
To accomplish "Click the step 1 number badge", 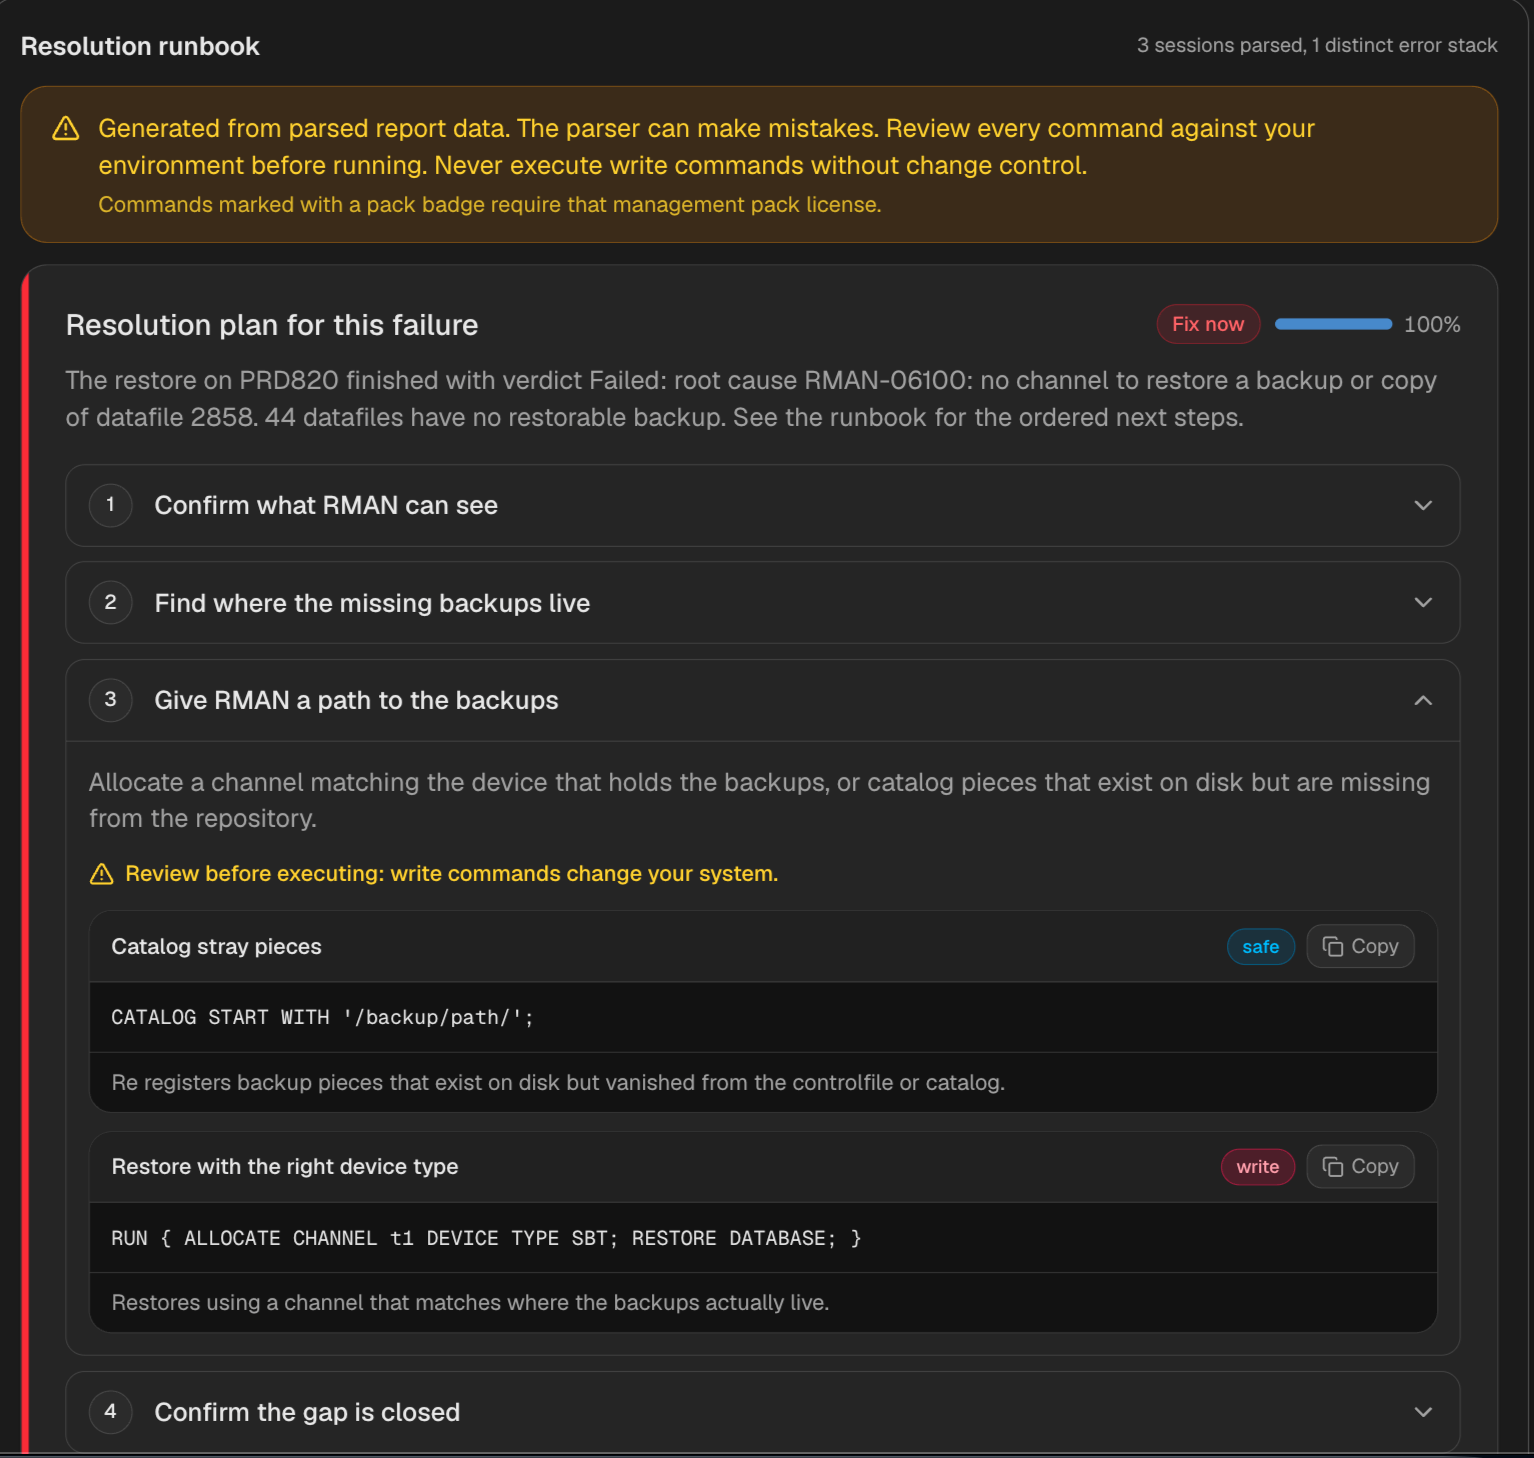I will [111, 505].
